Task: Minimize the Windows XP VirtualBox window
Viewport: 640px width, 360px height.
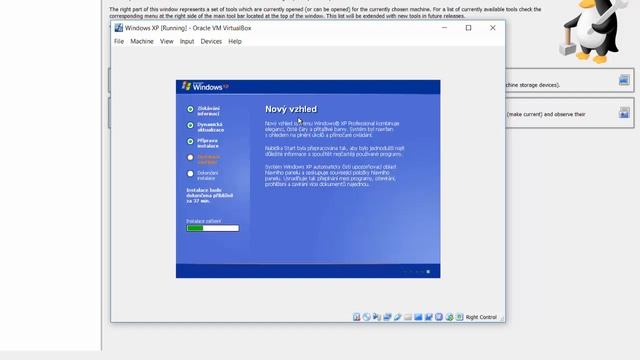Action: click(x=444, y=28)
